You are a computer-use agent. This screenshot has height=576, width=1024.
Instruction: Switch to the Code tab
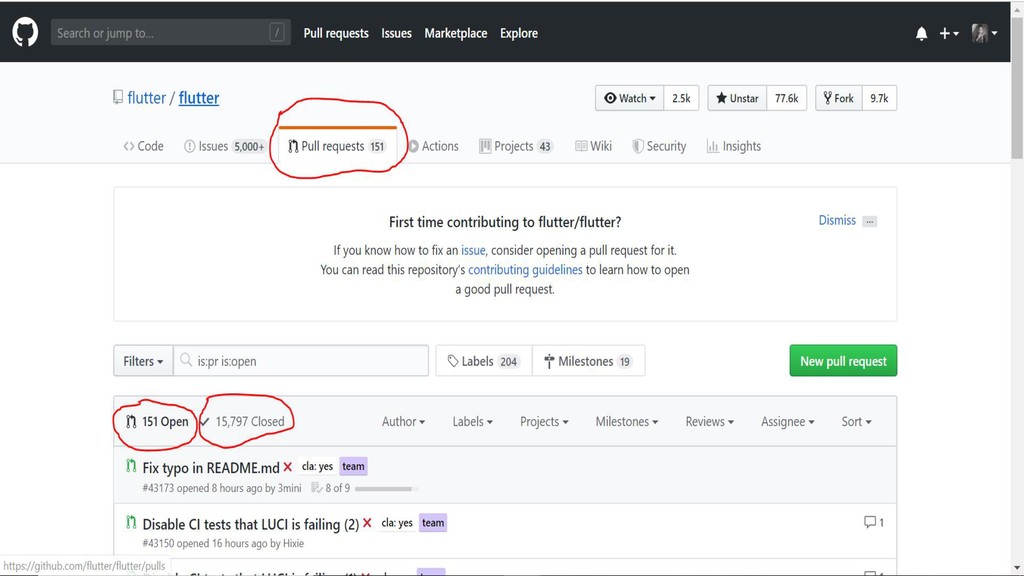tap(144, 146)
